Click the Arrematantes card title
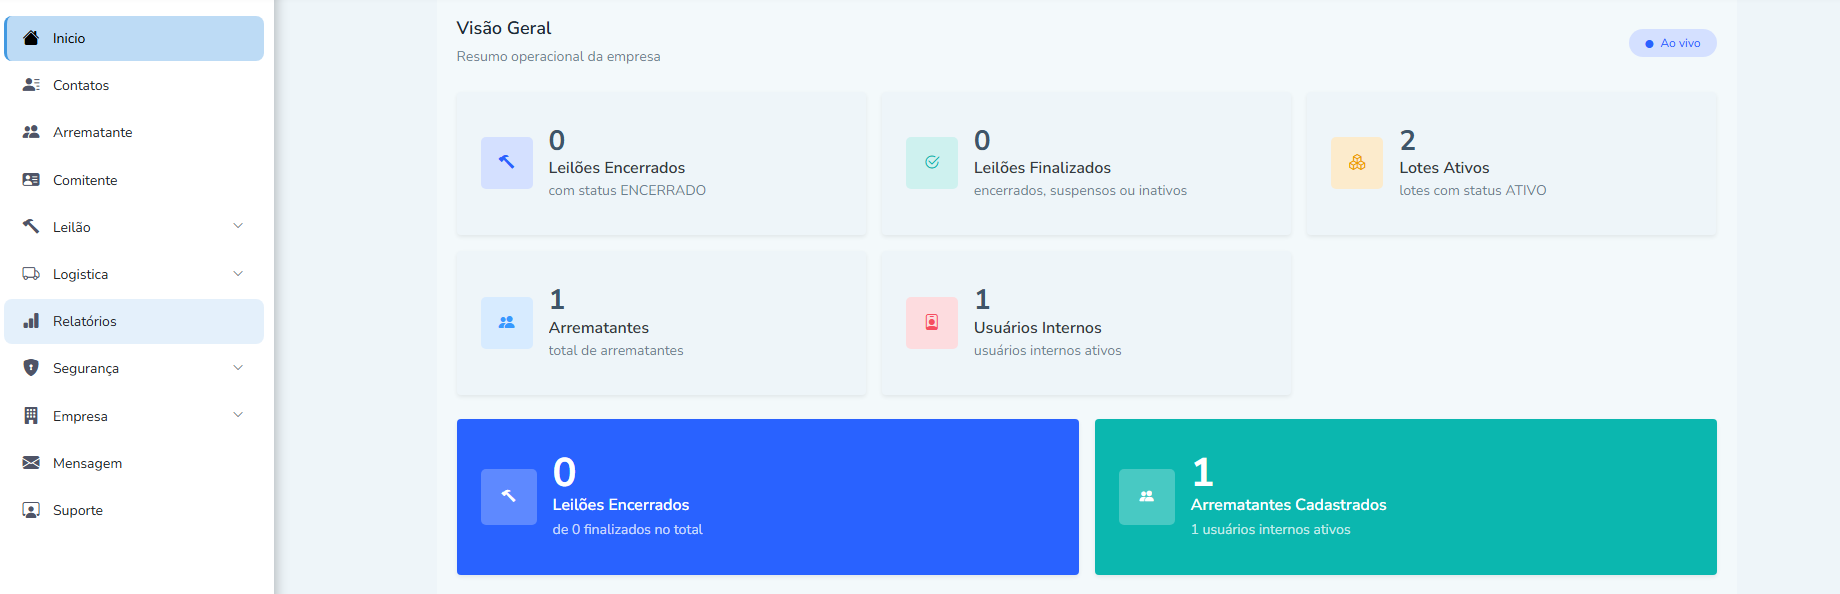Image resolution: width=1840 pixels, height=594 pixels. (599, 328)
